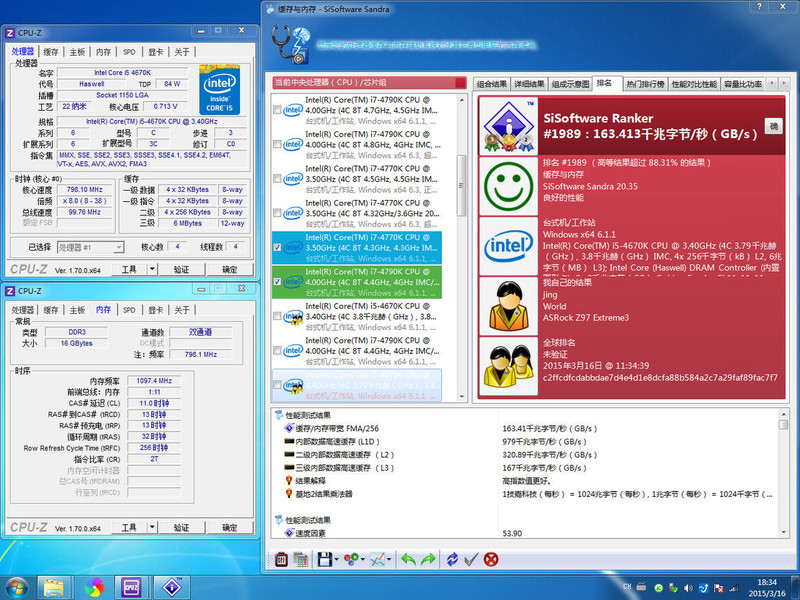The image size is (800, 600).
Task: Click the 验证 button in the top CPU-Z window
Action: point(181,270)
